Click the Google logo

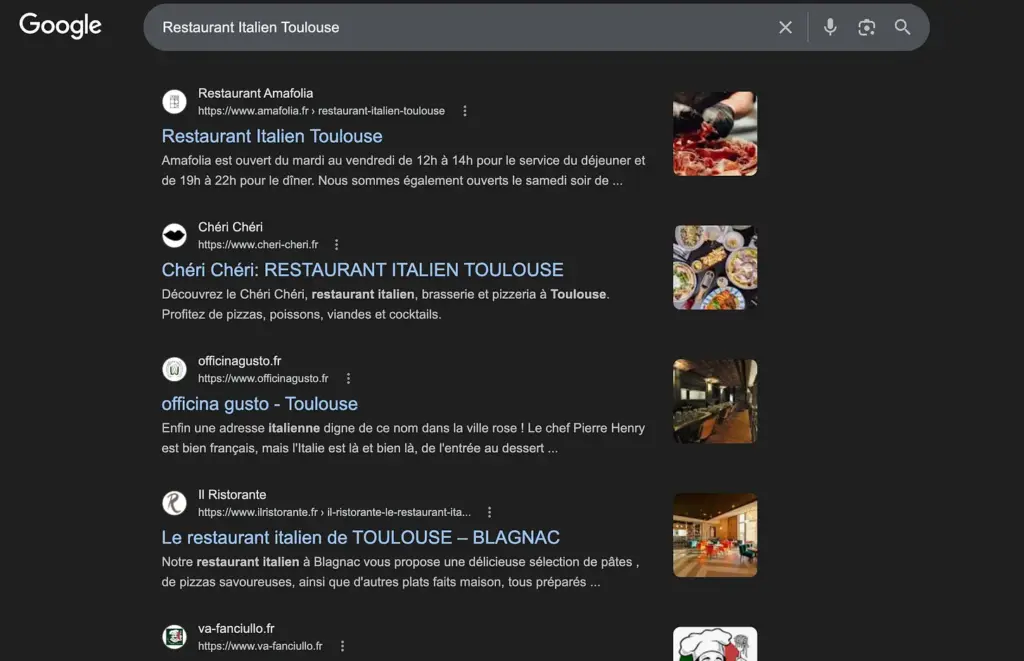[x=60, y=25]
